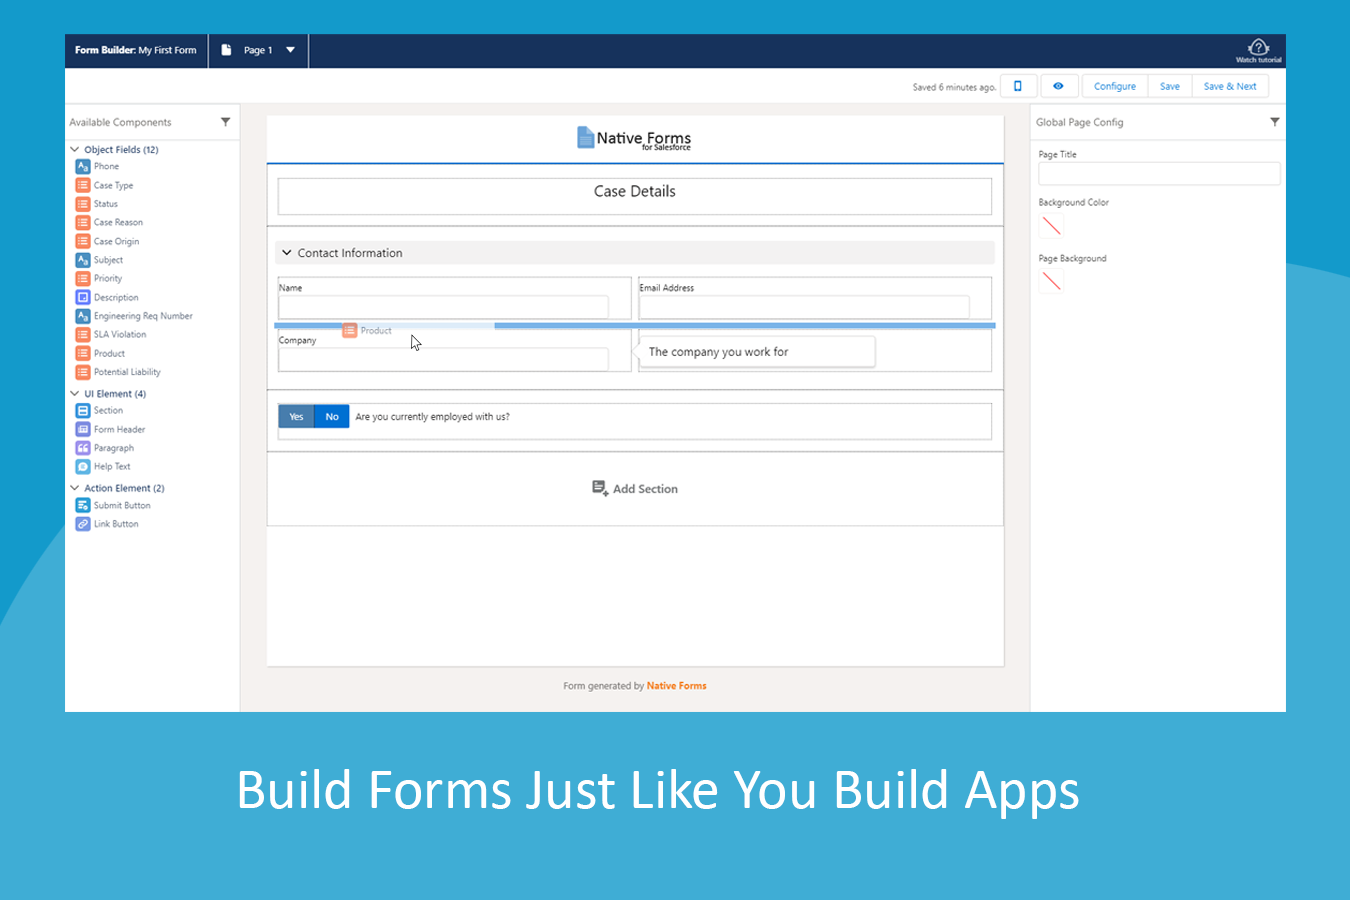Image resolution: width=1350 pixels, height=900 pixels.
Task: Select 'Case Reason' text
Action: (118, 222)
